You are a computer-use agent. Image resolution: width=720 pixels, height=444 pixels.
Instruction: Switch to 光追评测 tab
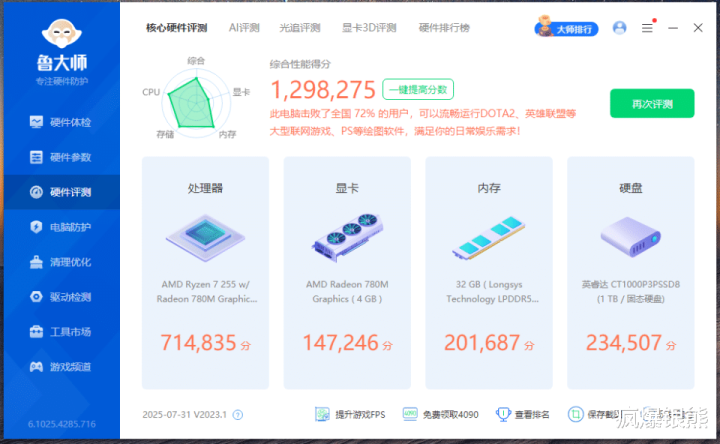[299, 28]
